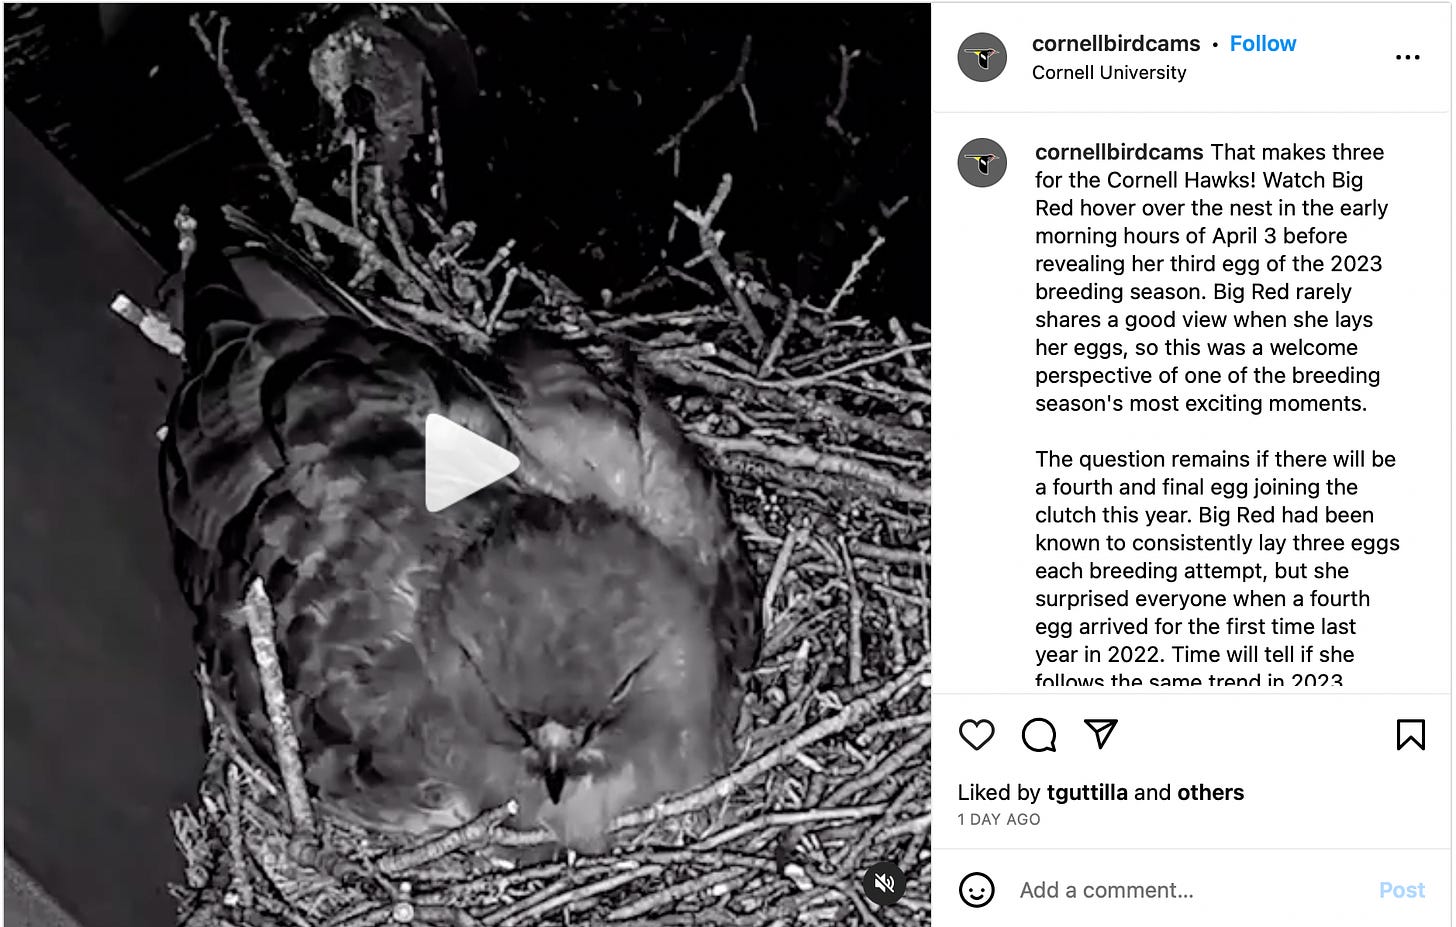Share the post using the paper plane icon

tap(1101, 734)
